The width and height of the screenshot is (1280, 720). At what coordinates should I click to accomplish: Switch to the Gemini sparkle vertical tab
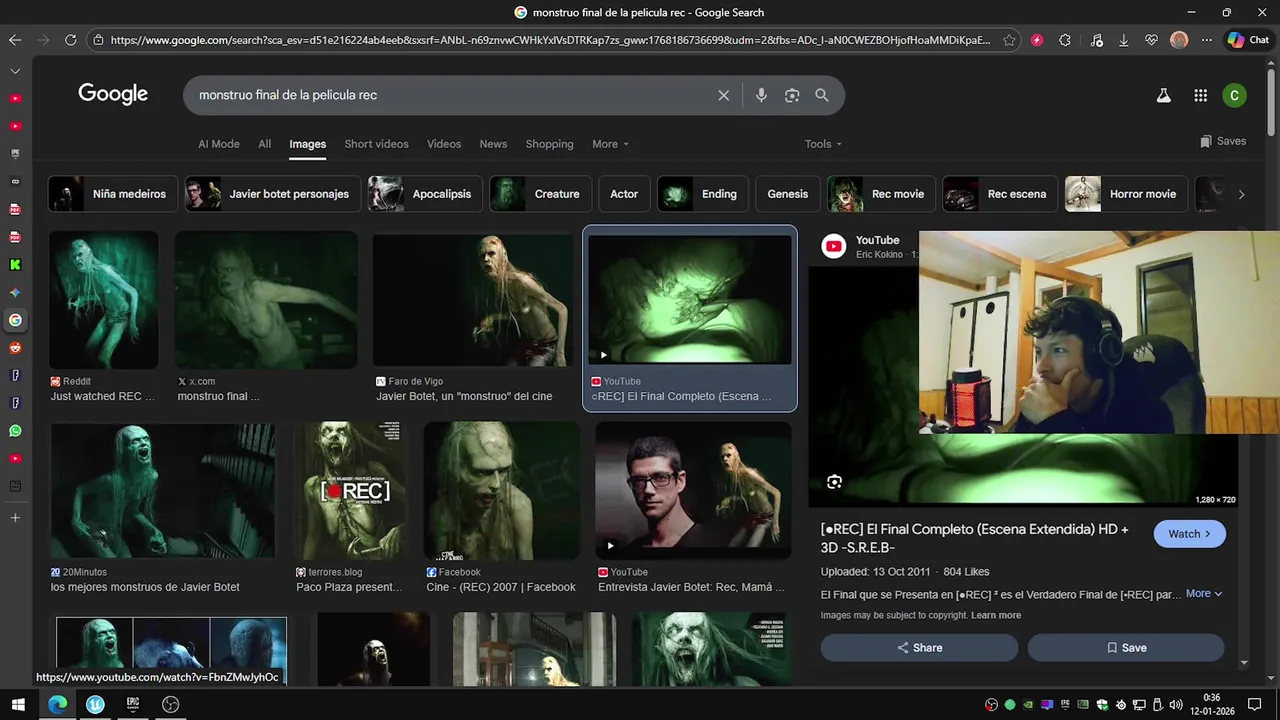15,293
